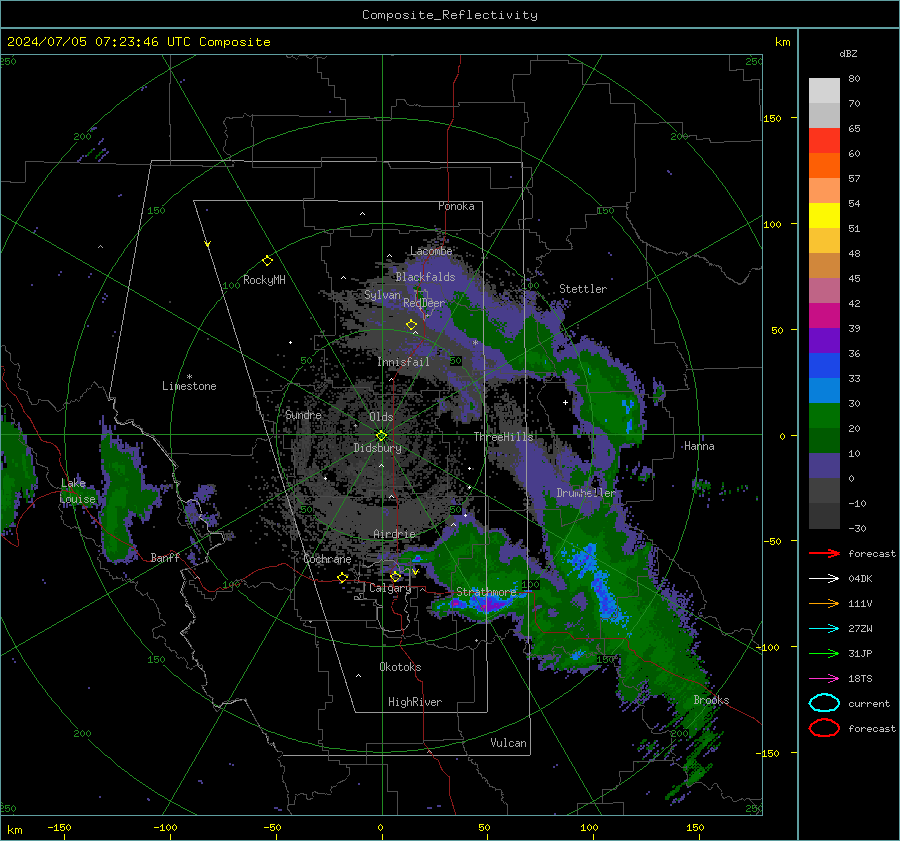Click the yellow diamond marker above Calgary

[395, 576]
